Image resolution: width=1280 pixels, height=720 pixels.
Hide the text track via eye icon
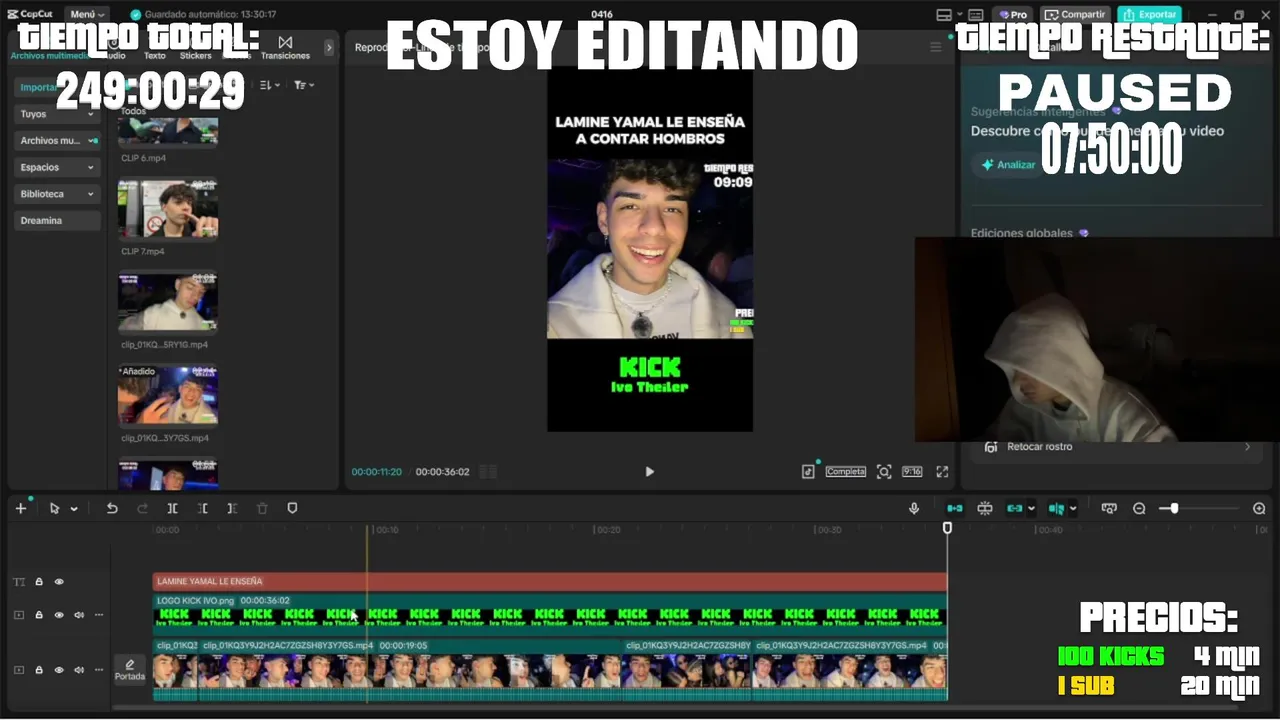[x=59, y=581]
